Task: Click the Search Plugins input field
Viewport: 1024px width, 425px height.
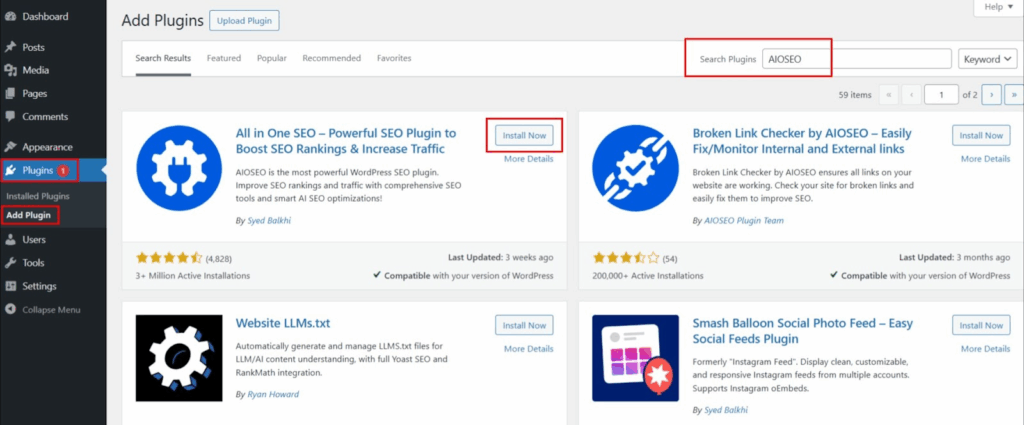Action: (856, 59)
